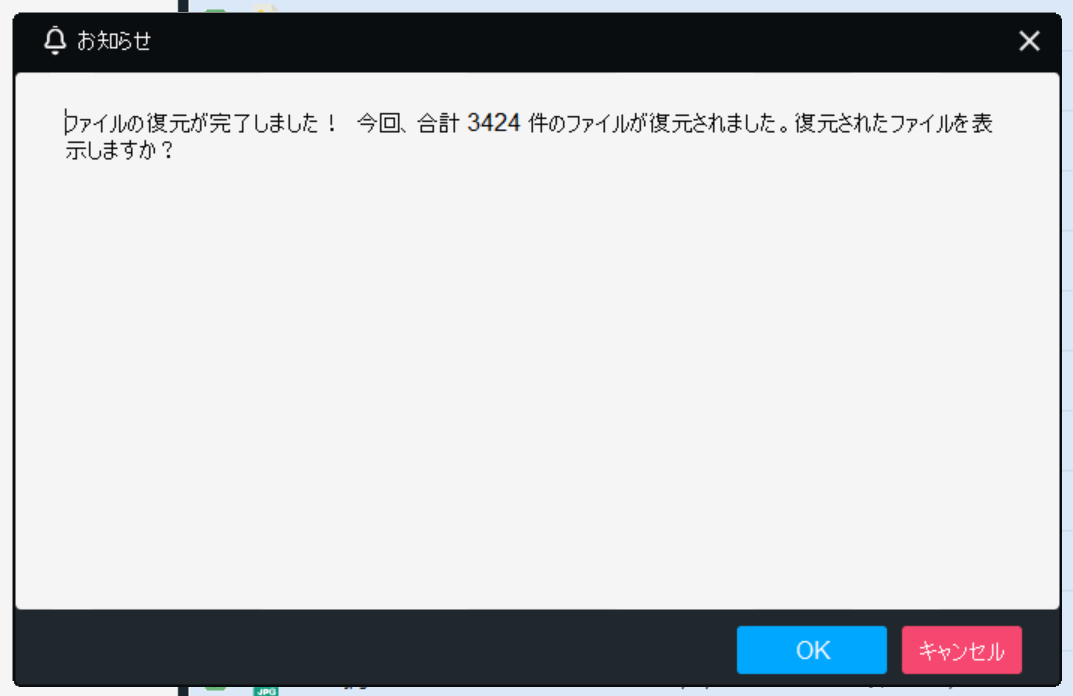Toggle green checkbox peeking above dialog
The width and height of the screenshot is (1073, 696).
click(215, 10)
